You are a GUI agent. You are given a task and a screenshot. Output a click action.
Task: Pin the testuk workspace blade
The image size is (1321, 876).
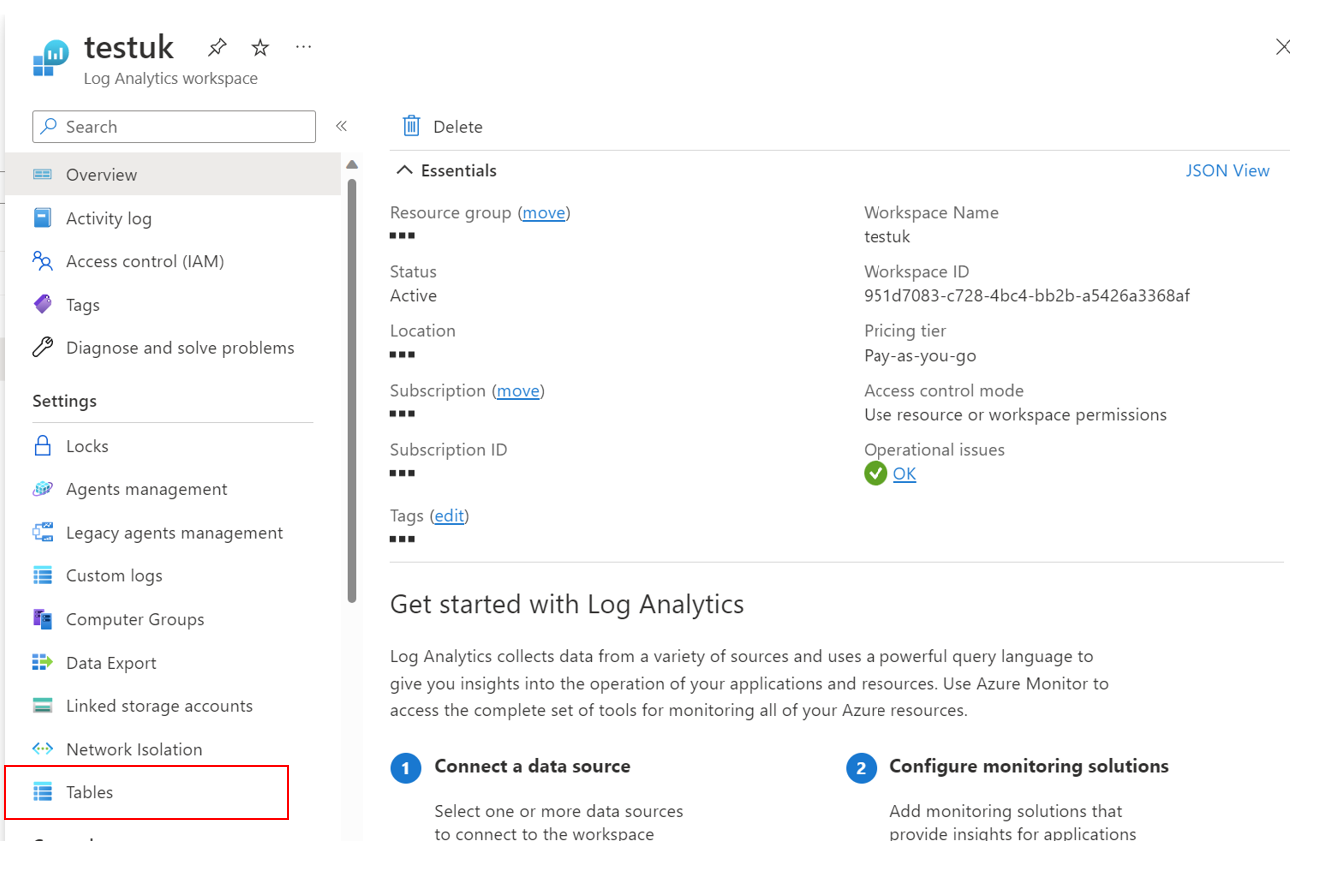click(x=217, y=47)
